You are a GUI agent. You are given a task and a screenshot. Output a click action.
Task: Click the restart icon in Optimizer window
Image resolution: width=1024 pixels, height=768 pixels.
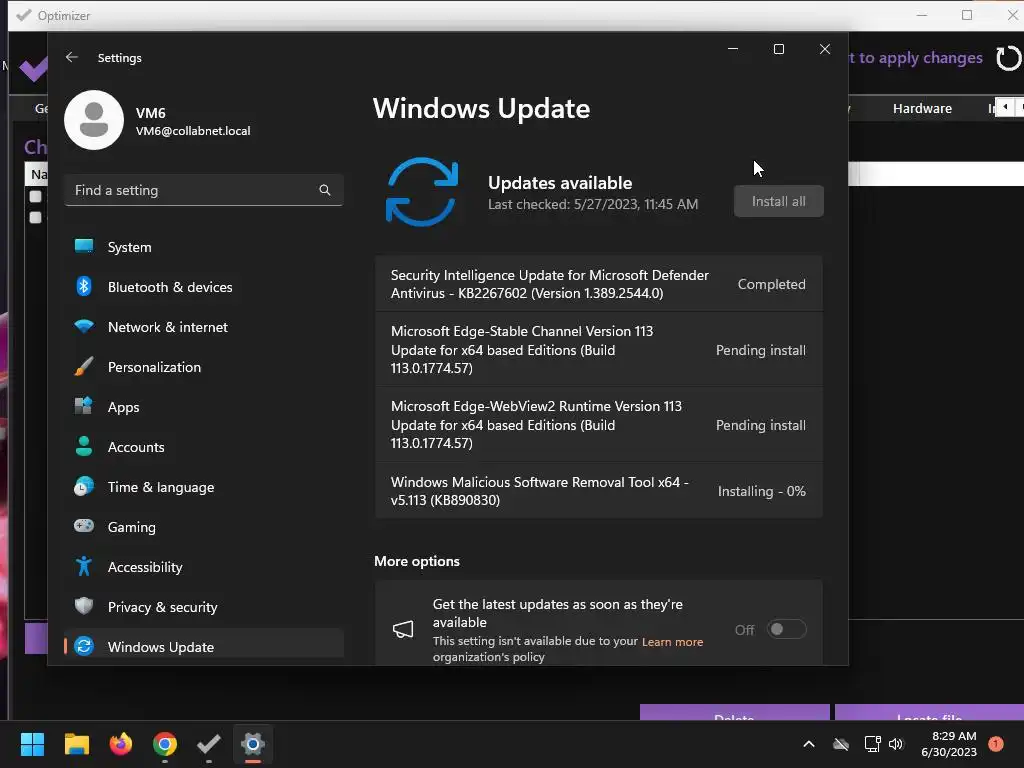tap(1008, 58)
